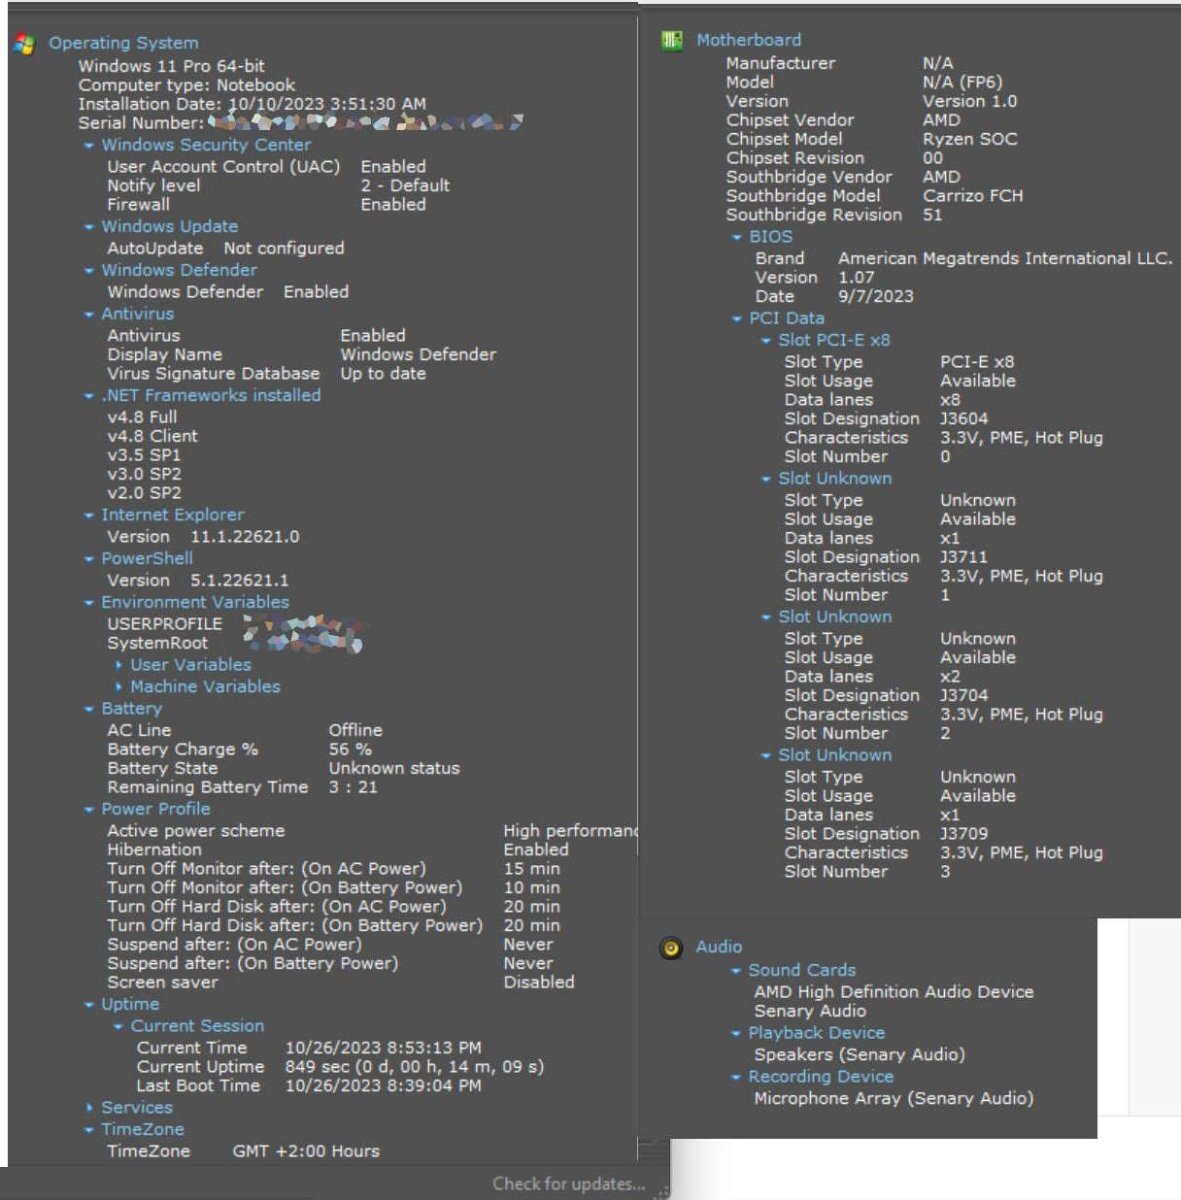Viewport: 1181px width, 1200px height.
Task: Open the Motherboard heading
Action: coord(749,41)
